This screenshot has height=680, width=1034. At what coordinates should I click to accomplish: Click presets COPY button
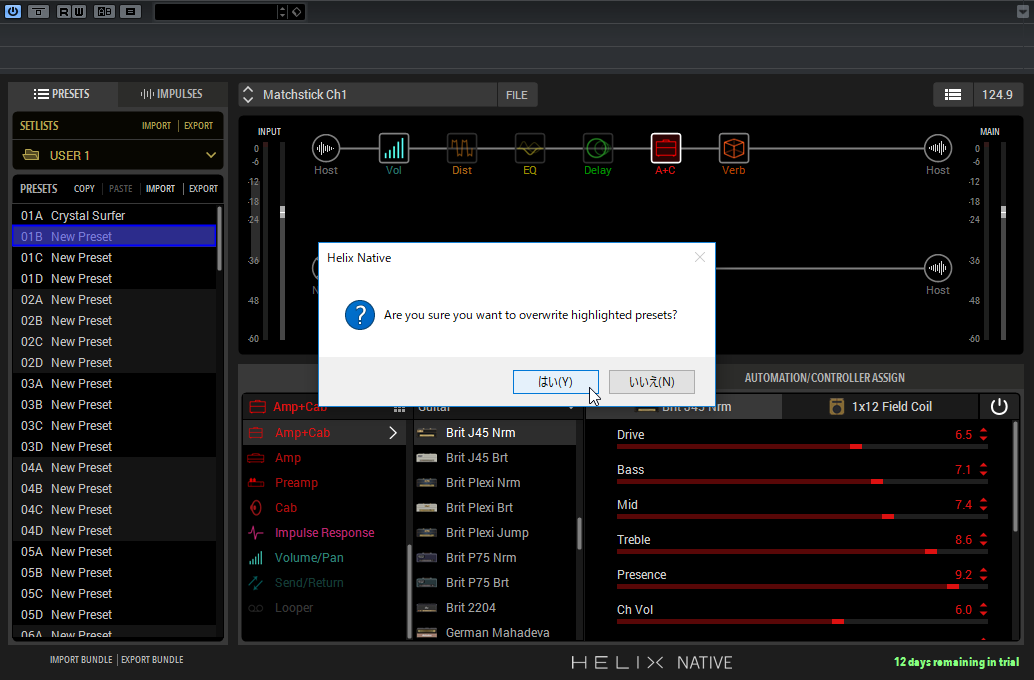coord(84,189)
